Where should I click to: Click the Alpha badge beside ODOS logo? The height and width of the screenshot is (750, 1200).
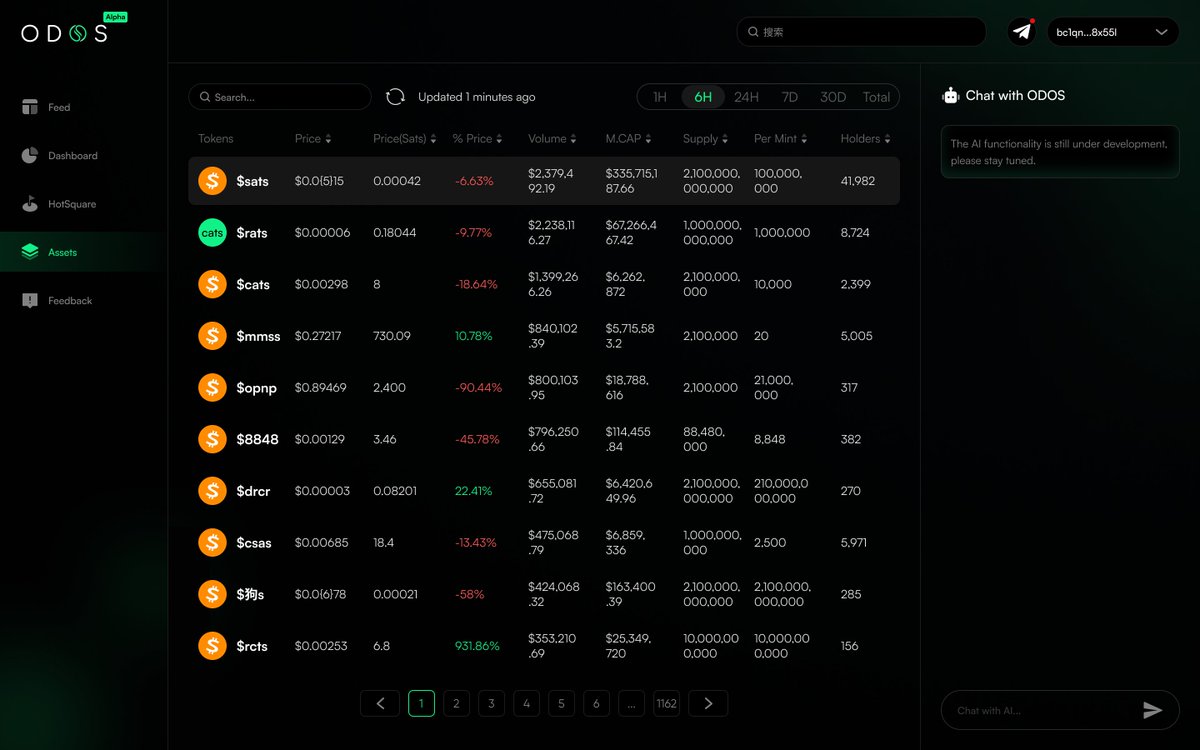point(116,17)
